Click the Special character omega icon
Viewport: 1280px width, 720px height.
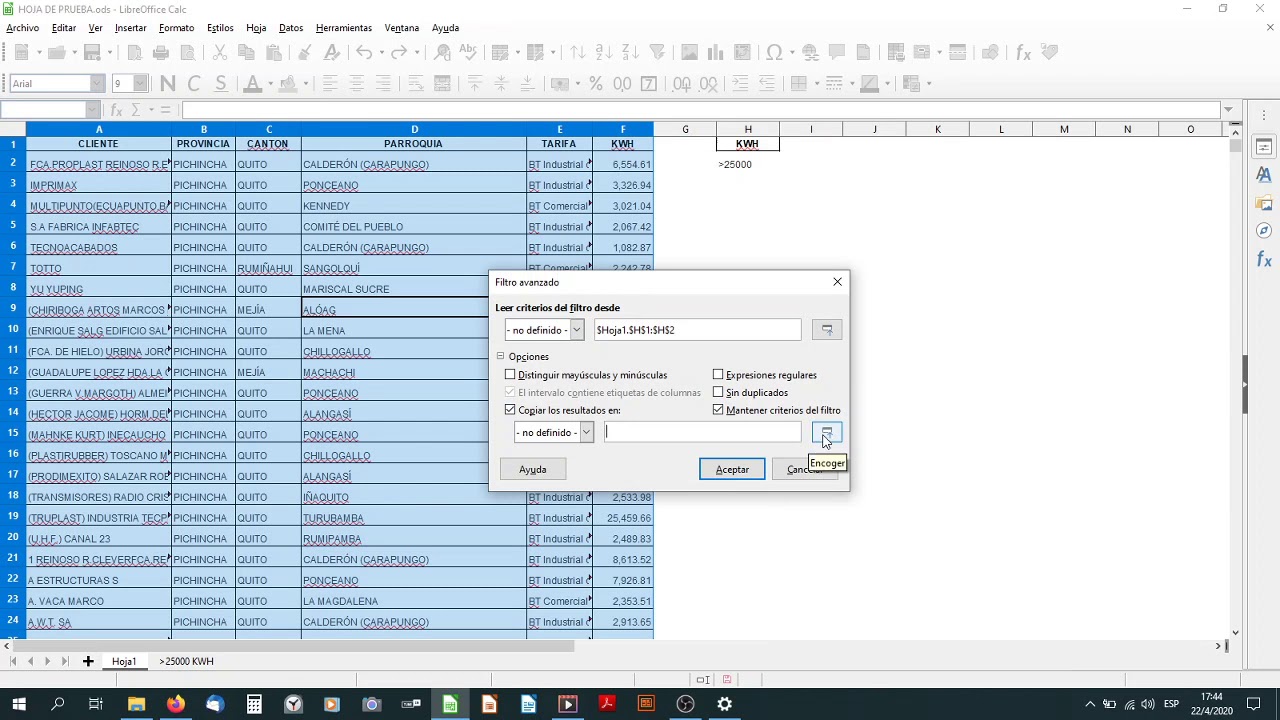(x=774, y=52)
